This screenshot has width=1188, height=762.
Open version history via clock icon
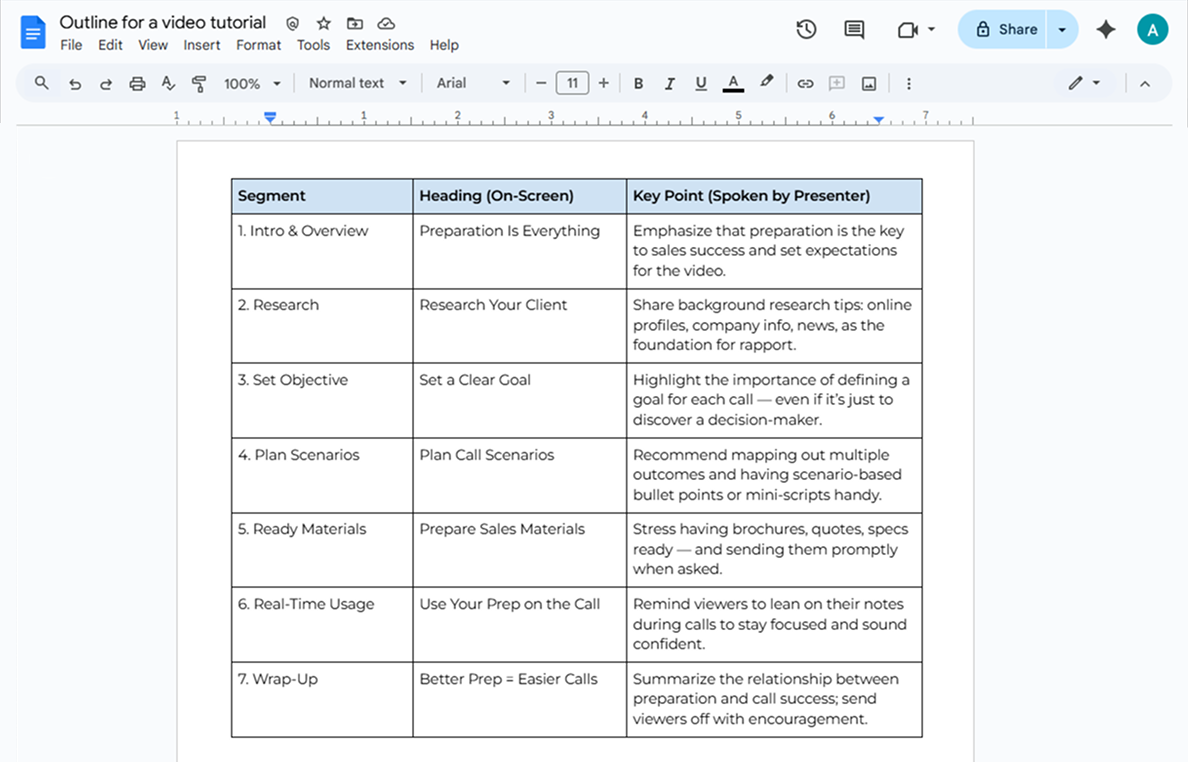(x=806, y=29)
